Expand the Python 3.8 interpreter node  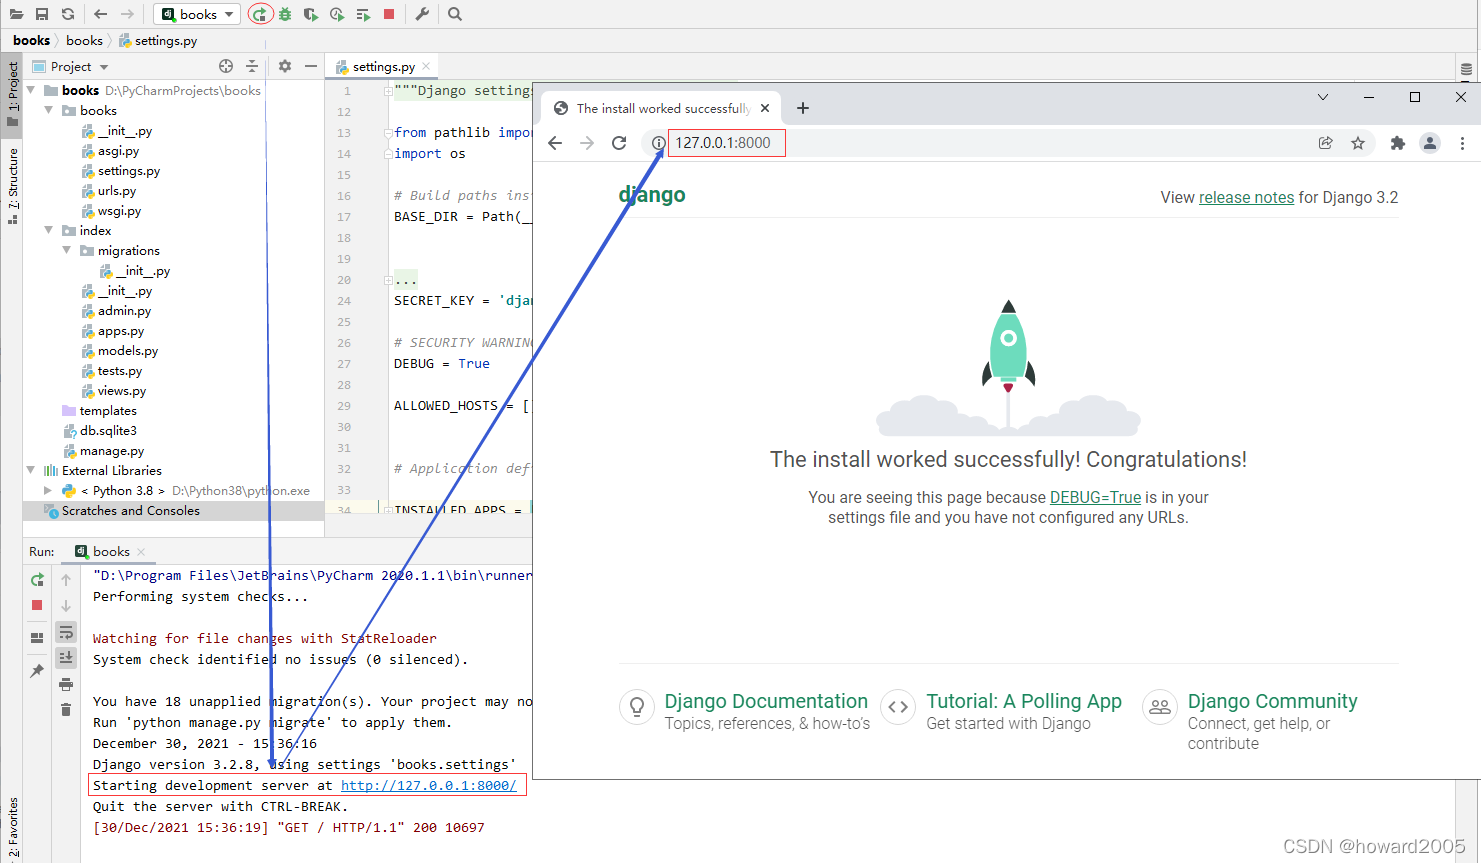tap(49, 490)
